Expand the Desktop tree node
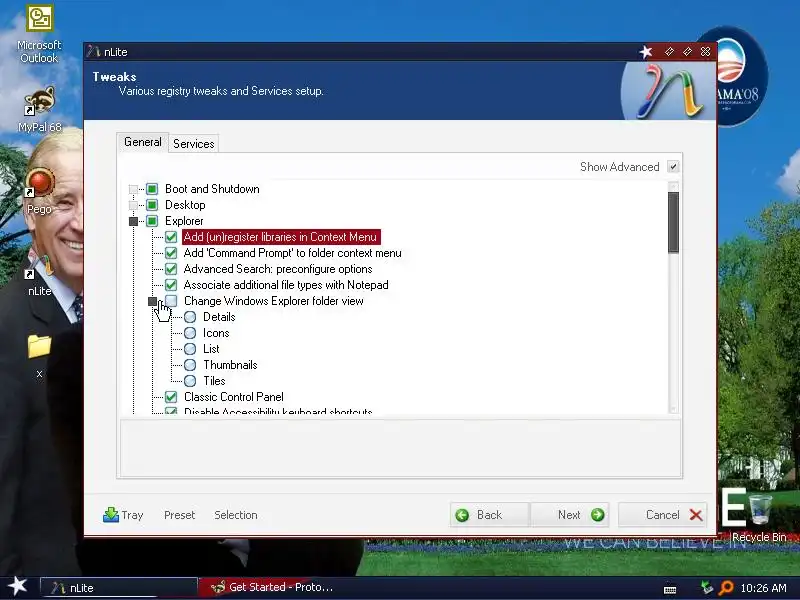 click(133, 205)
